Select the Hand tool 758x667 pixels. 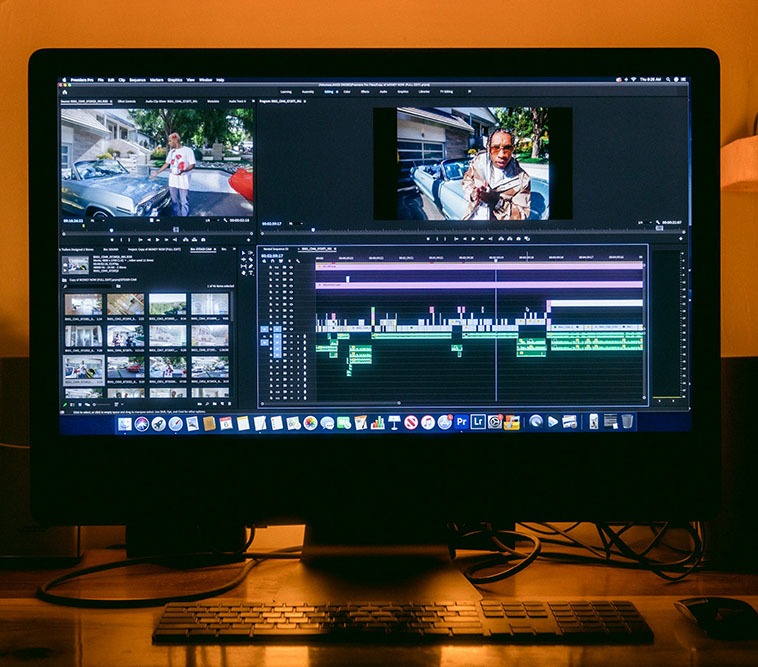click(x=244, y=273)
